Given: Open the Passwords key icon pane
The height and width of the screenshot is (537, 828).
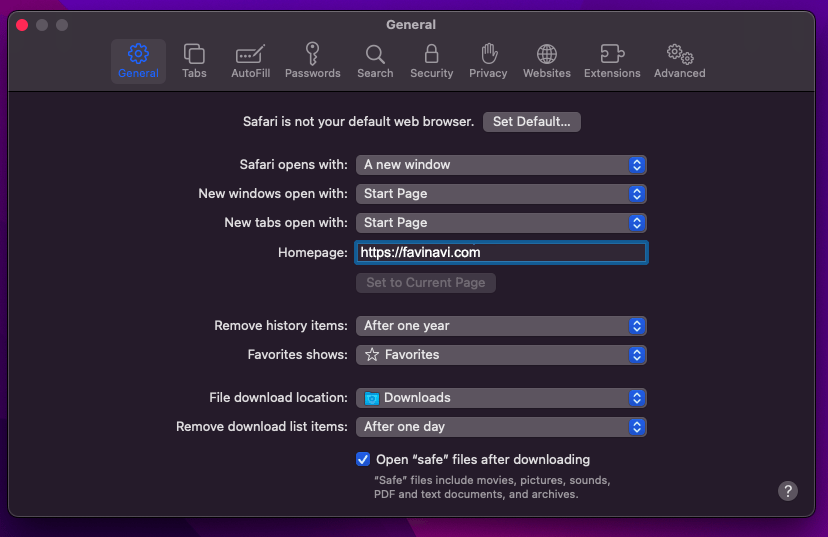Looking at the screenshot, I should point(313,61).
